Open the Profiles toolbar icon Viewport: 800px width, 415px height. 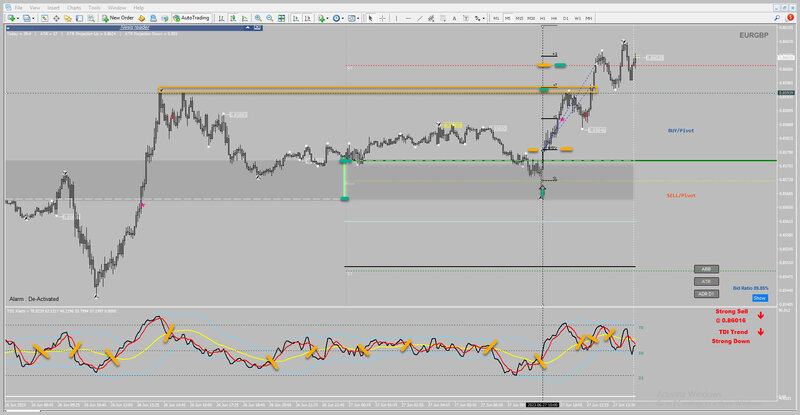point(26,18)
